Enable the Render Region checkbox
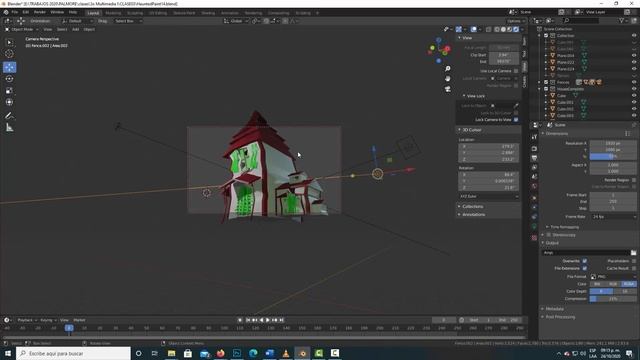This screenshot has height=360, width=640. [x=634, y=180]
